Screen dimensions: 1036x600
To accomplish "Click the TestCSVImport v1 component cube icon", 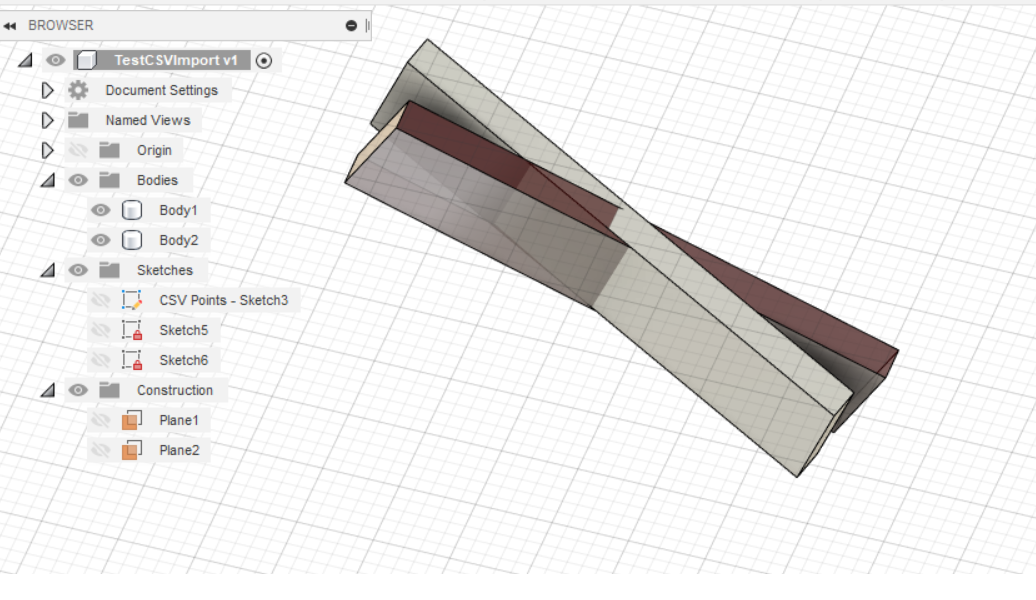I will coord(86,60).
